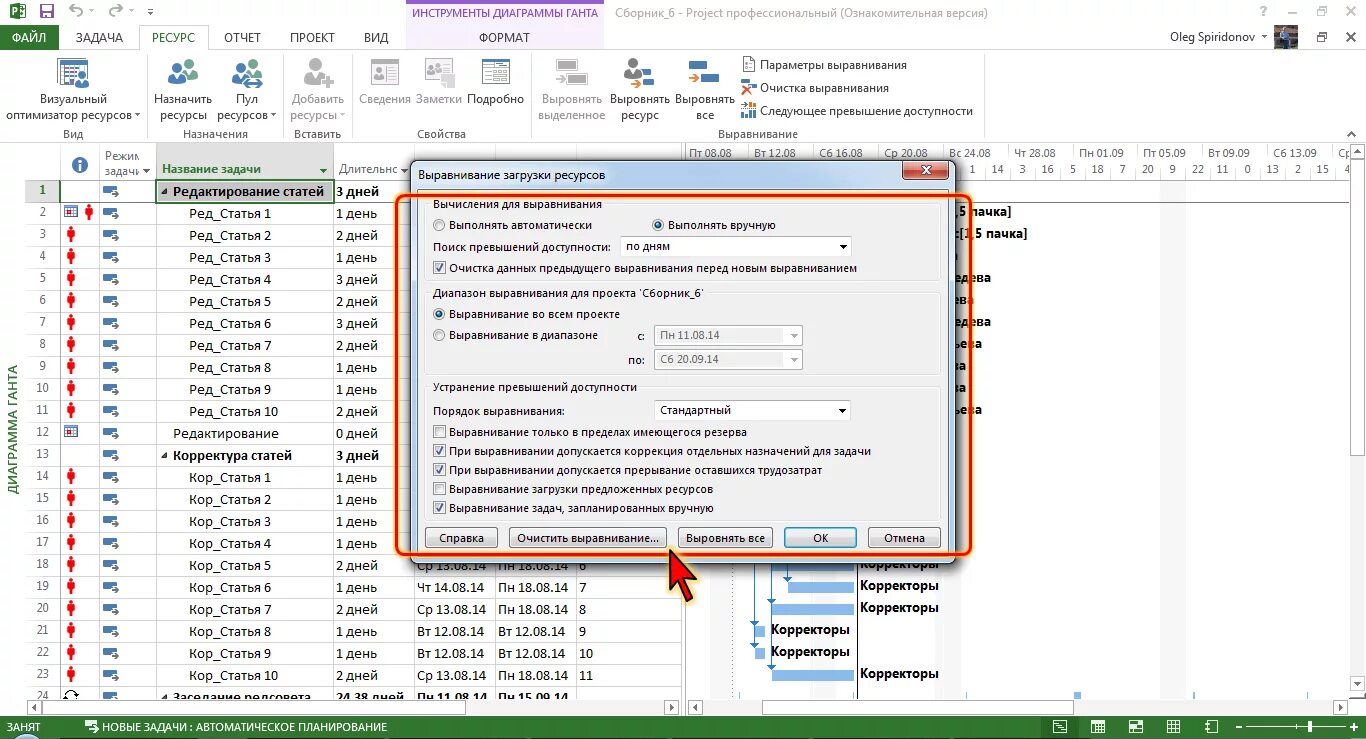Screen dimensions: 1366x739
Task: Select task Ред_Статья 5 name cell
Action: point(245,301)
